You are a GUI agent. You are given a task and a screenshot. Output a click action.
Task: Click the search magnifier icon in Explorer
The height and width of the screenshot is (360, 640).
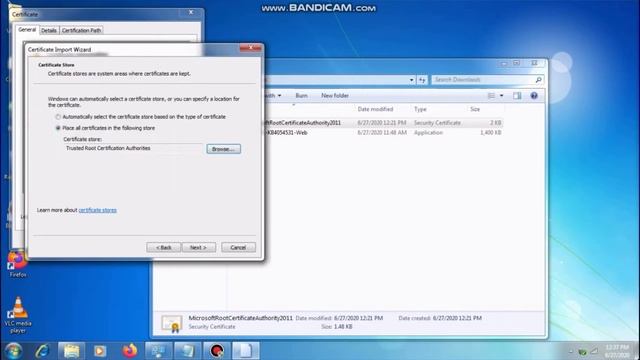(538, 80)
